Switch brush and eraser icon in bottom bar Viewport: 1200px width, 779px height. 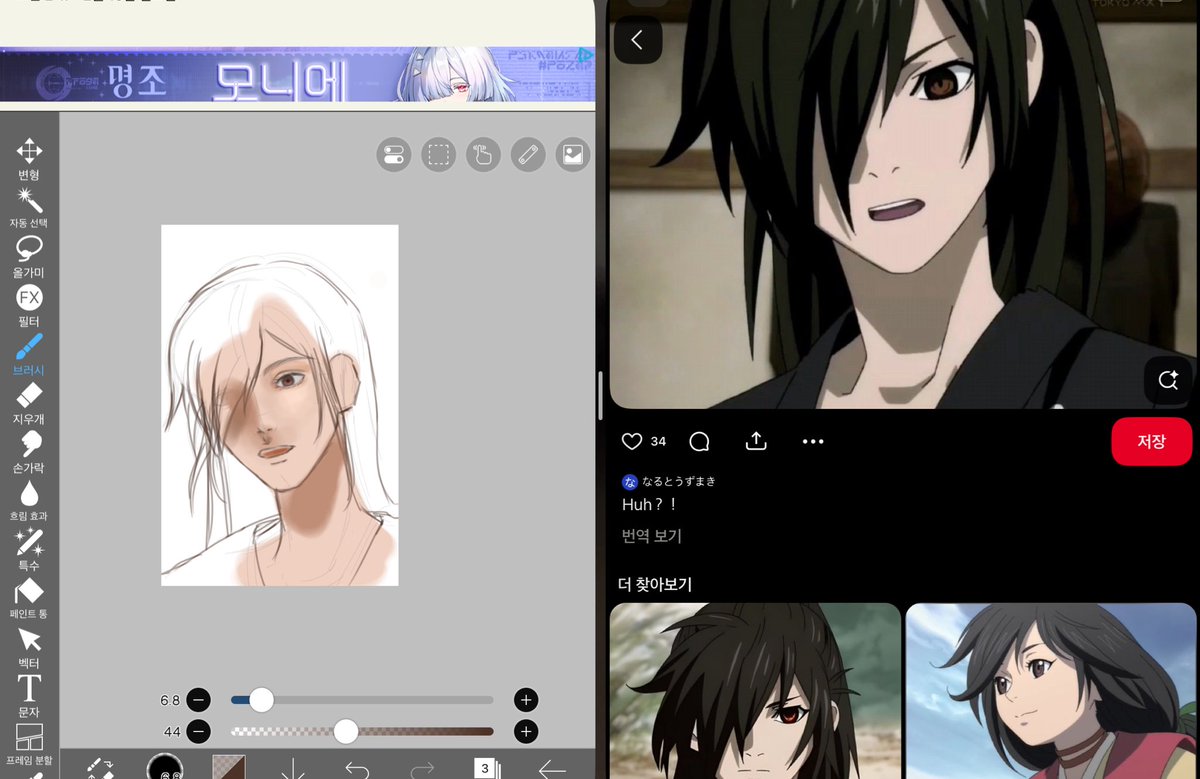pos(100,767)
